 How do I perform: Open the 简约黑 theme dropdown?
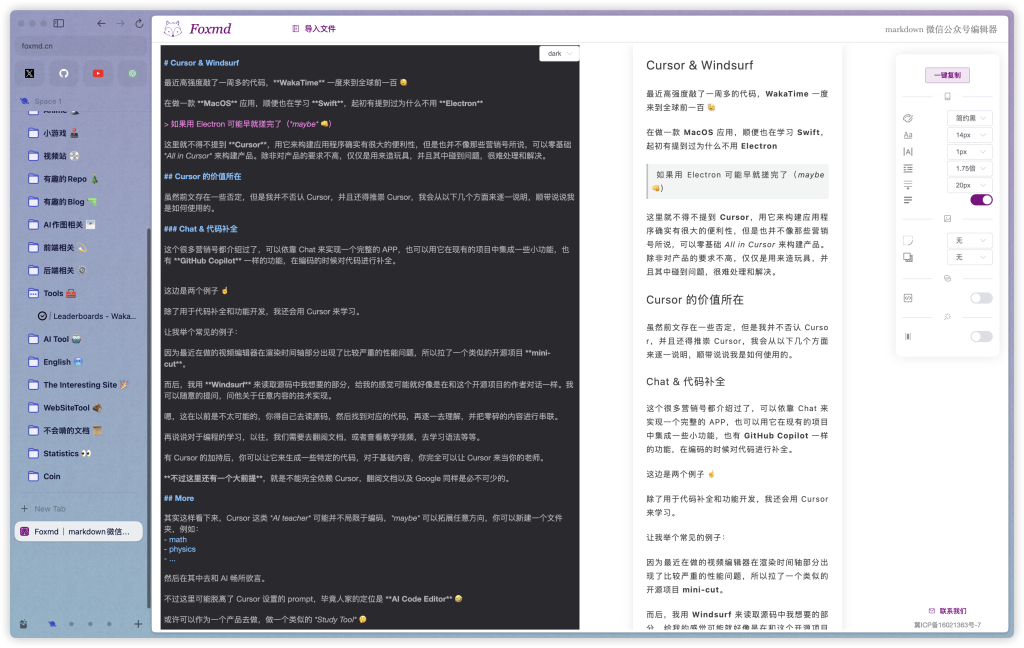tap(969, 118)
